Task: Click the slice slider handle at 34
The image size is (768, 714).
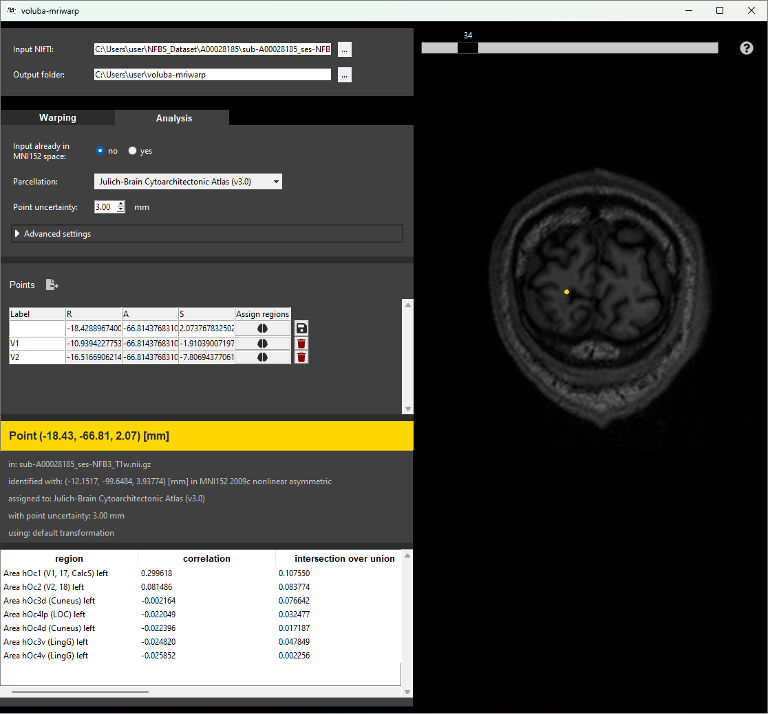Action: [x=467, y=47]
